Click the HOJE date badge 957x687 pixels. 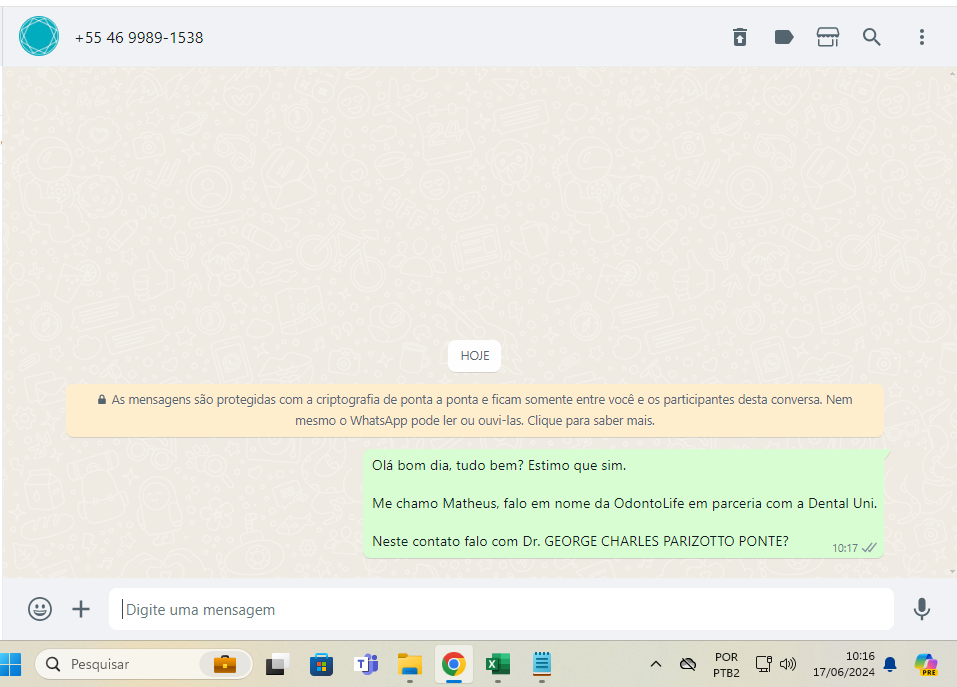click(474, 356)
